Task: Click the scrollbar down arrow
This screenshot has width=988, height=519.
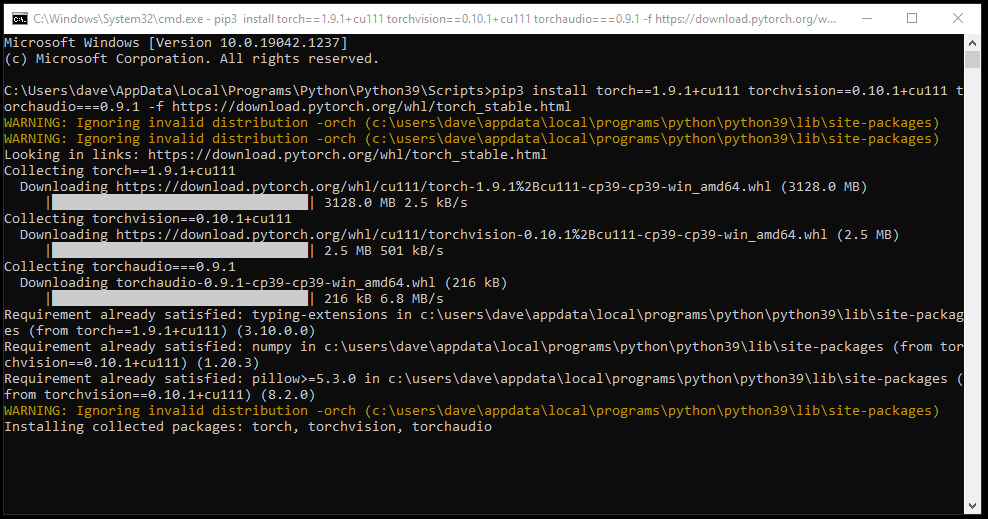Action: click(x=972, y=506)
